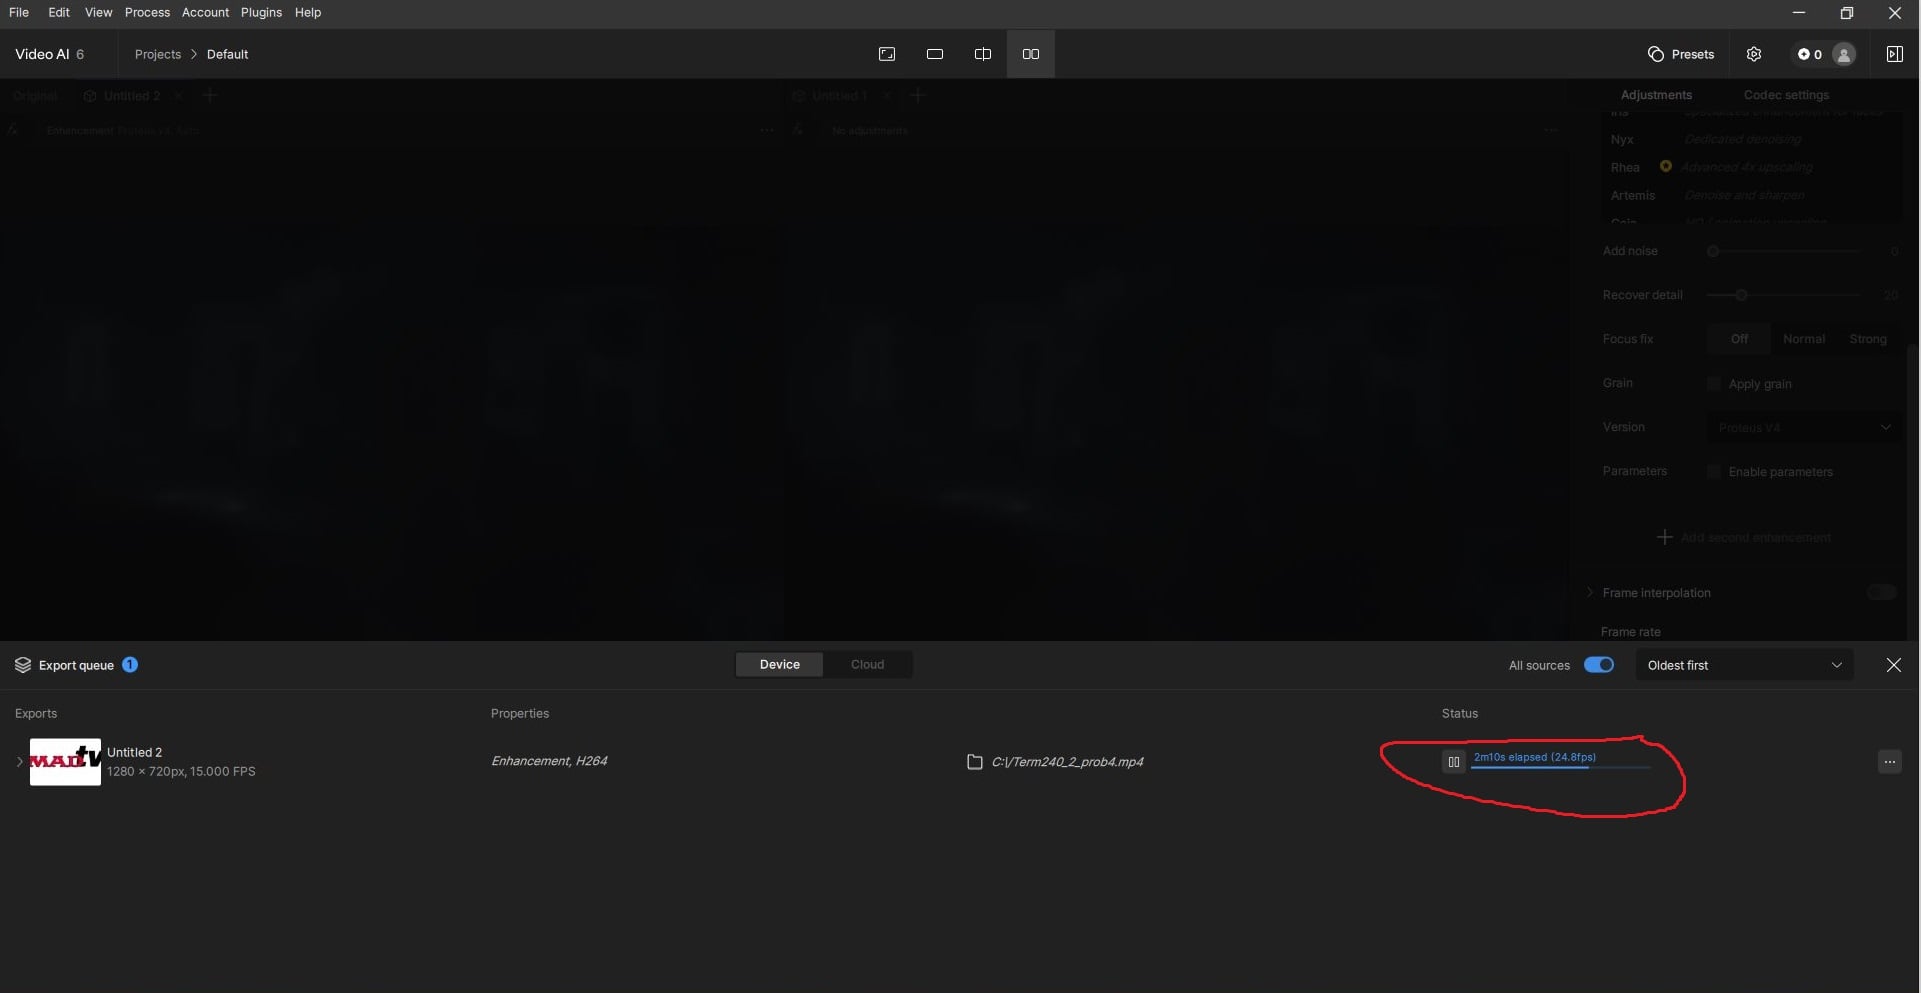Toggle the right sidebar panel icon
Viewport: 1921px width, 993px height.
tap(1894, 54)
